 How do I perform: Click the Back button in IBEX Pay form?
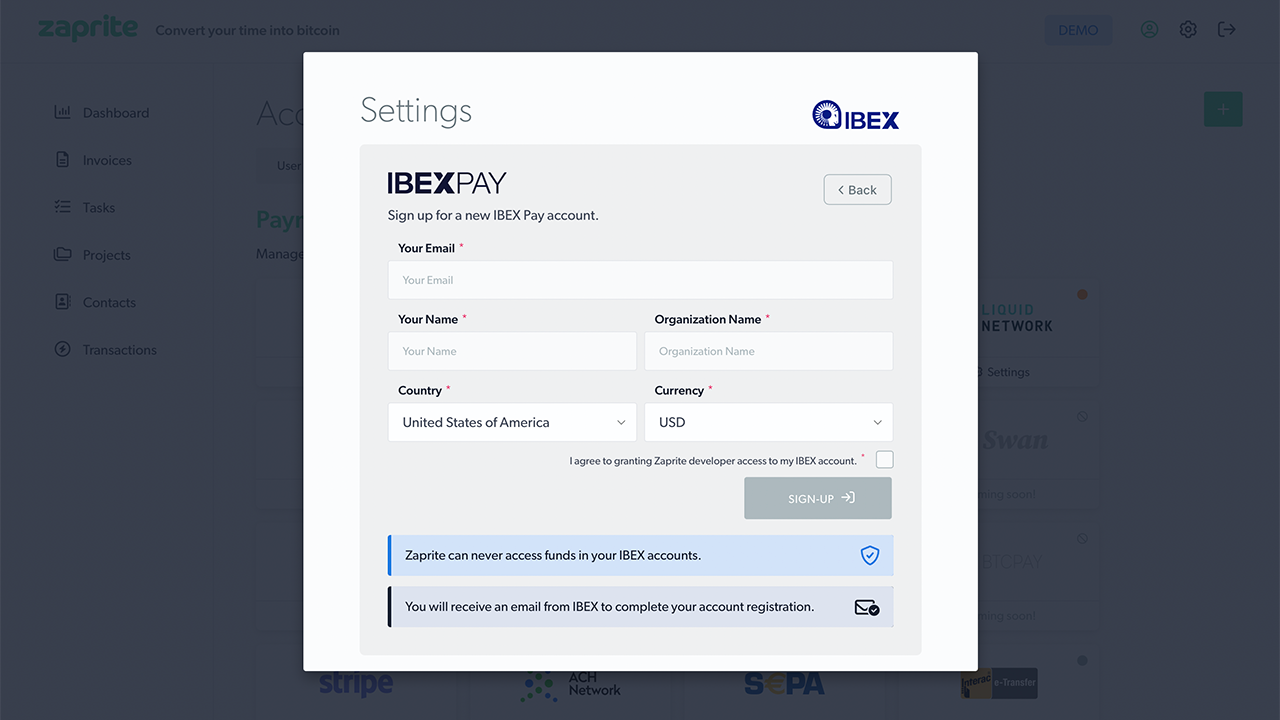point(857,190)
